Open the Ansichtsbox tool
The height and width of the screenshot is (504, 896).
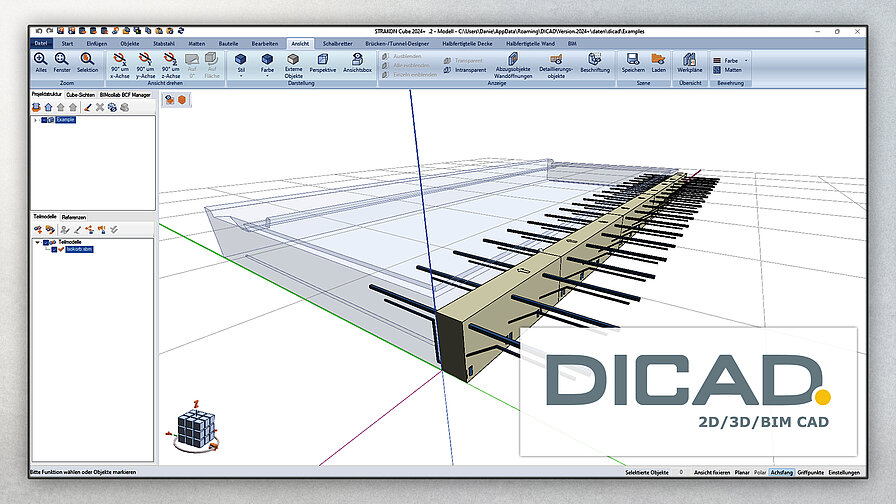coord(357,63)
